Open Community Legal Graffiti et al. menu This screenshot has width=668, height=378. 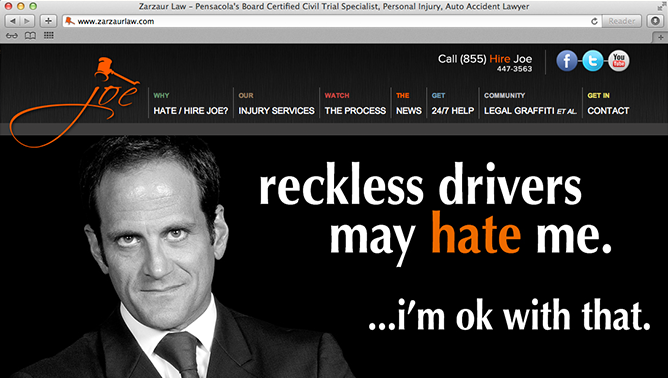coord(530,104)
